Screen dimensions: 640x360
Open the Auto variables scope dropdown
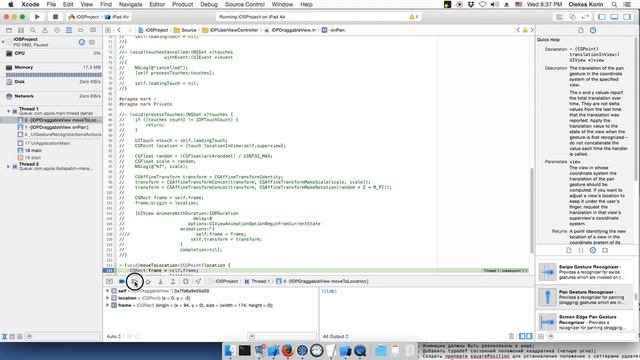point(113,336)
